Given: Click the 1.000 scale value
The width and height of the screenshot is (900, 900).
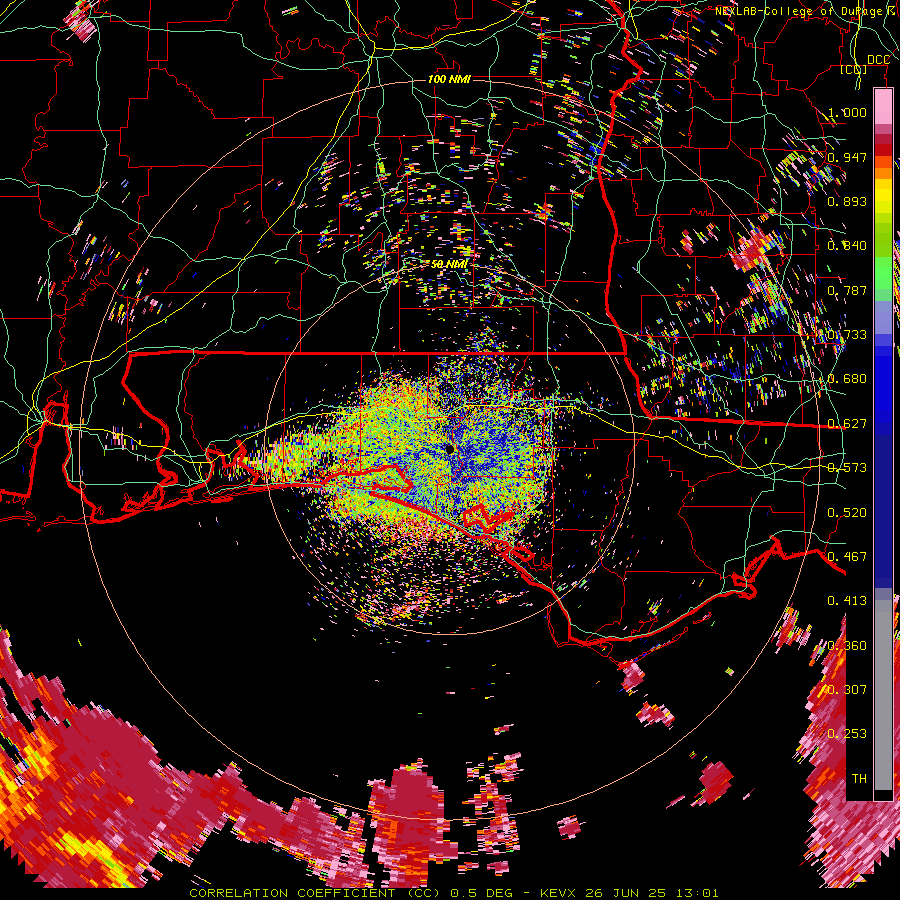Looking at the screenshot, I should pos(847,112).
